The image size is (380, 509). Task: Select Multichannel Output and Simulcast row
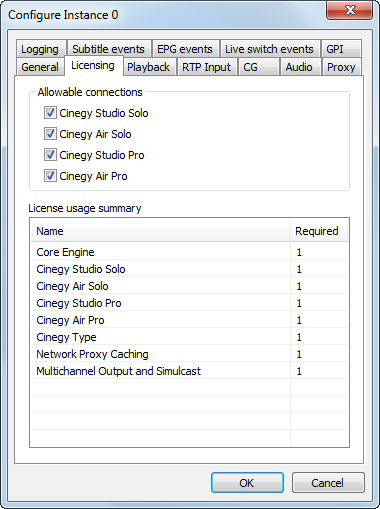click(189, 371)
